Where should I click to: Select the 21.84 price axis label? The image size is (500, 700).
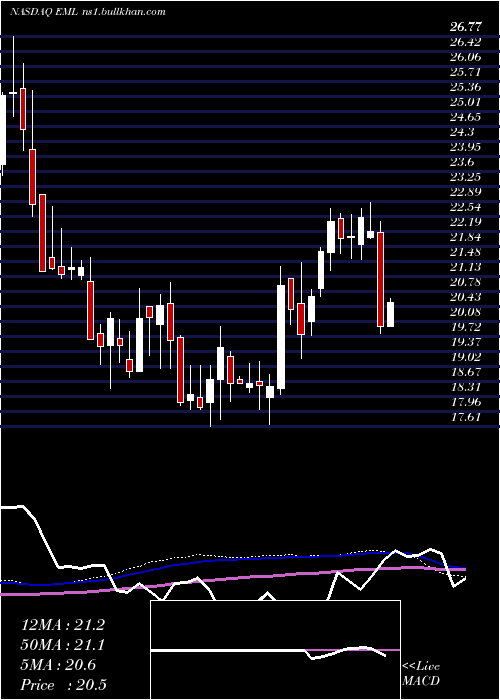[x=466, y=237]
